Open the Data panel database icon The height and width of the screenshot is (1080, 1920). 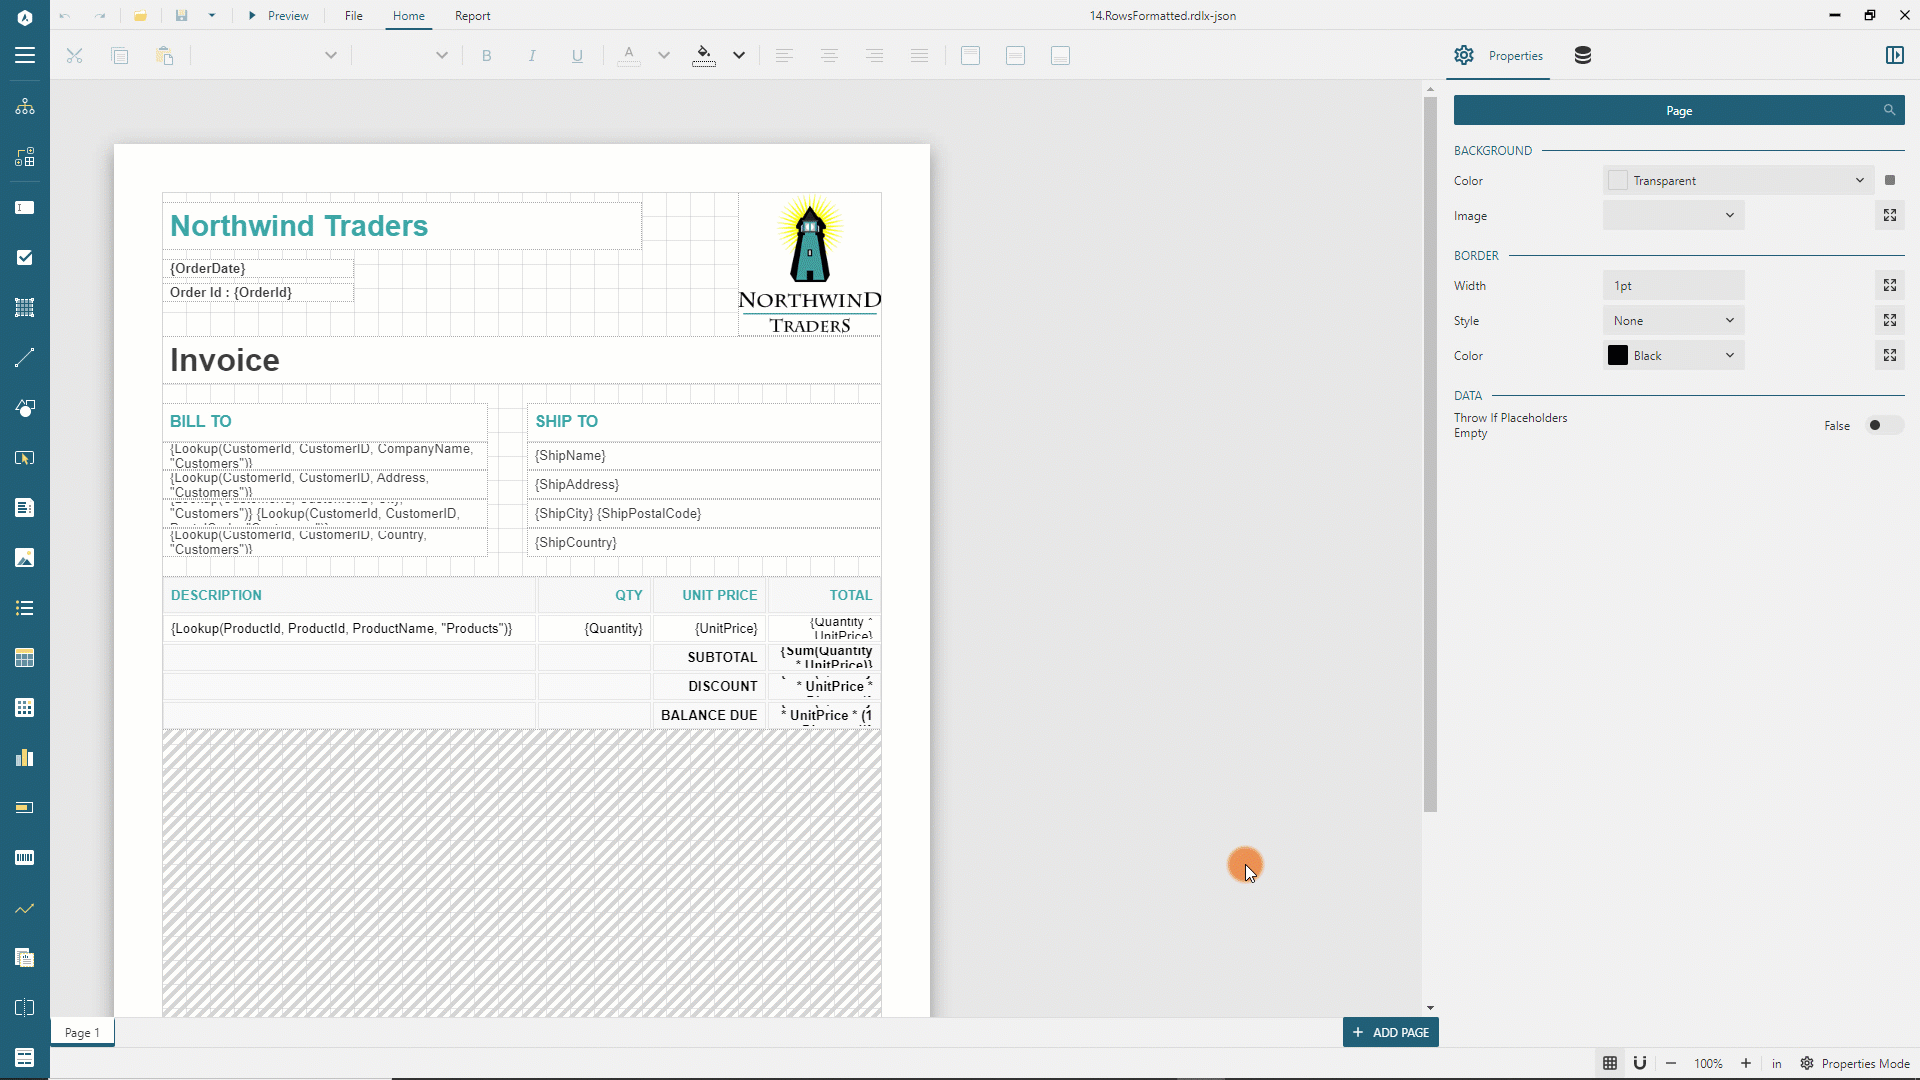coord(1582,56)
